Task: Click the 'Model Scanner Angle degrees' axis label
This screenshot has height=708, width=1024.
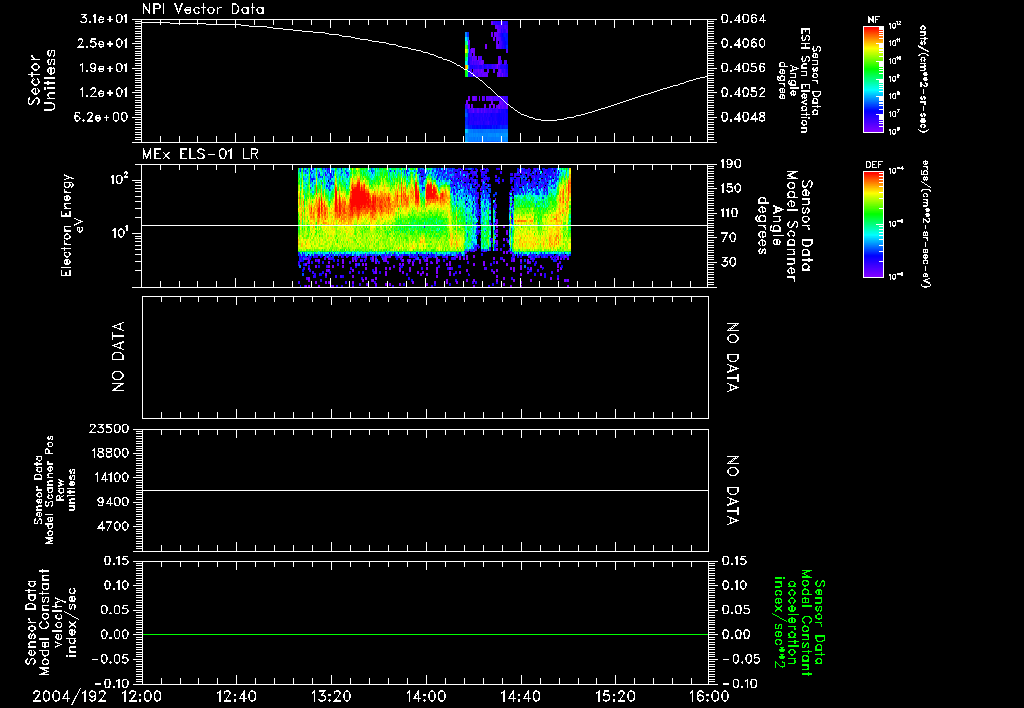Action: tap(784, 226)
